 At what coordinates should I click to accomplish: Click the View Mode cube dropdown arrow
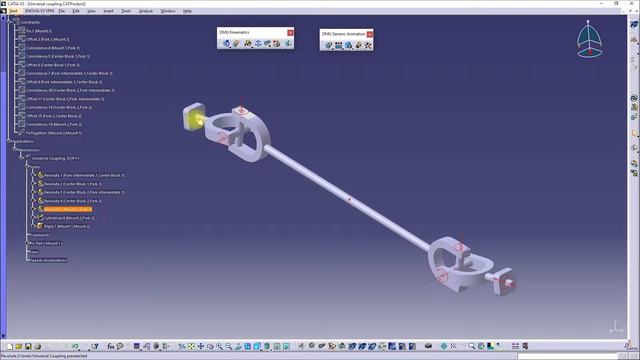261,349
